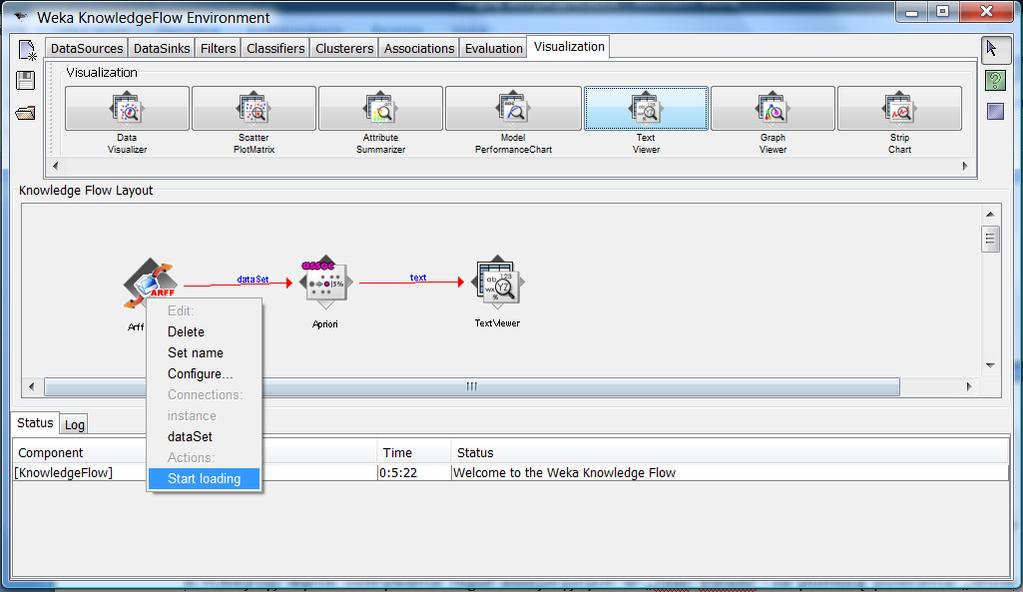Image resolution: width=1023 pixels, height=592 pixels.
Task: Select the Visualization tab
Action: click(x=569, y=47)
